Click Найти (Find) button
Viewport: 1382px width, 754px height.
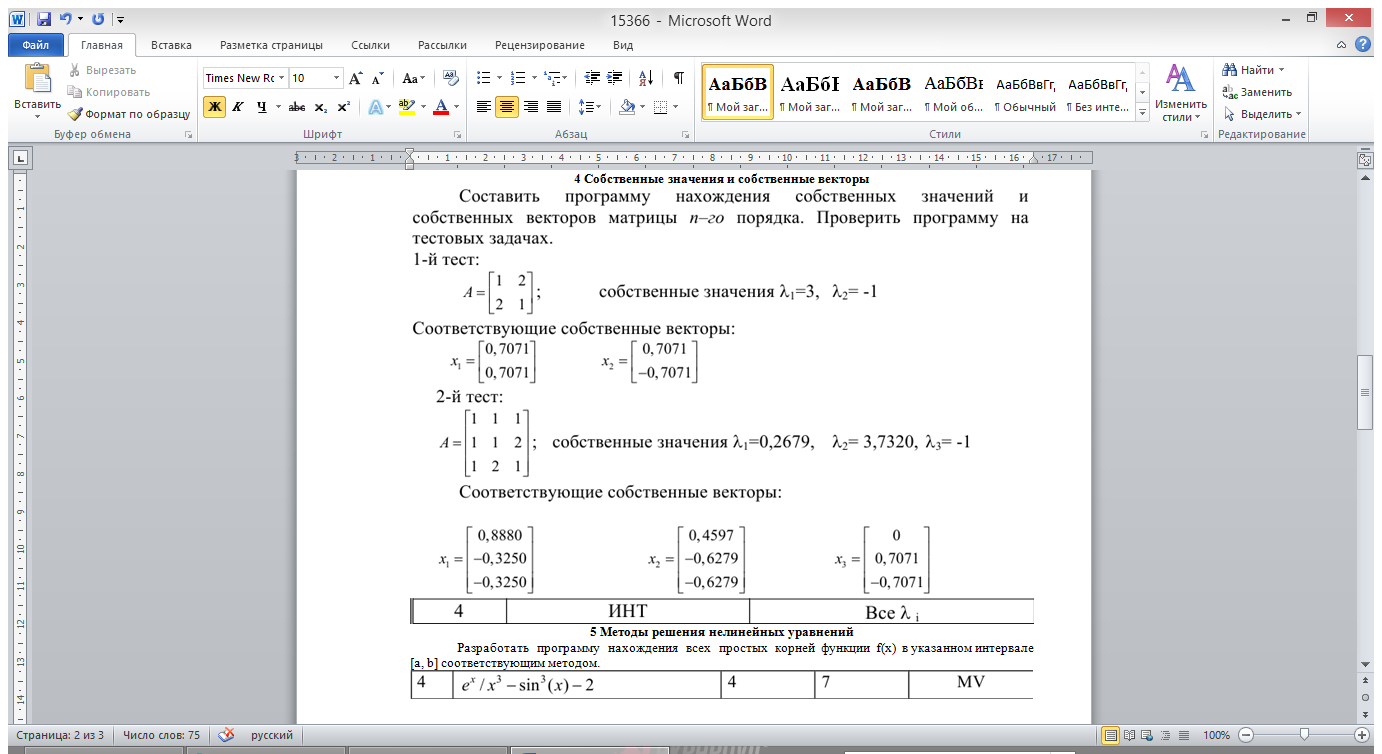pos(1254,70)
